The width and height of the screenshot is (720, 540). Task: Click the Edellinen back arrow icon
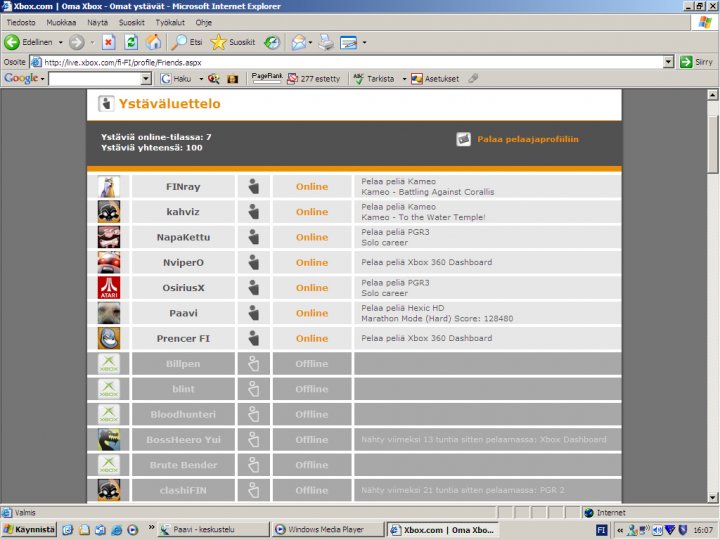(11, 42)
